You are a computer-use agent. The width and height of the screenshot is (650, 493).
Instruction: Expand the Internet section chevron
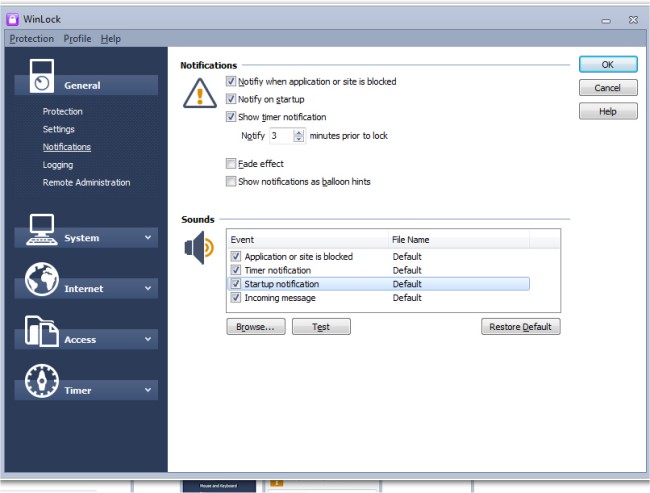[148, 288]
